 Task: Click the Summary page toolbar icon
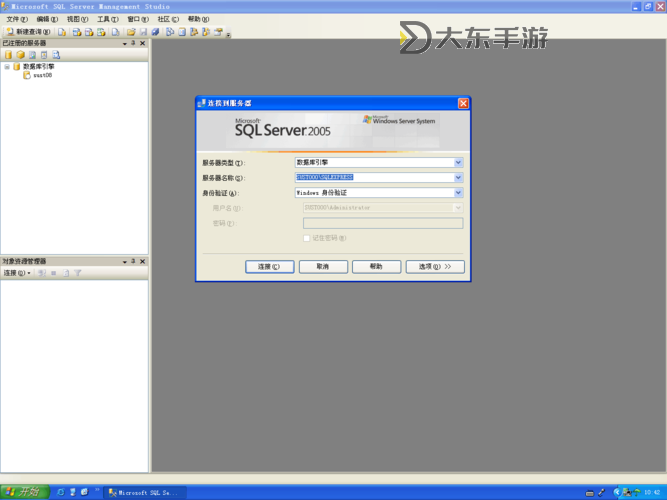(x=182, y=32)
